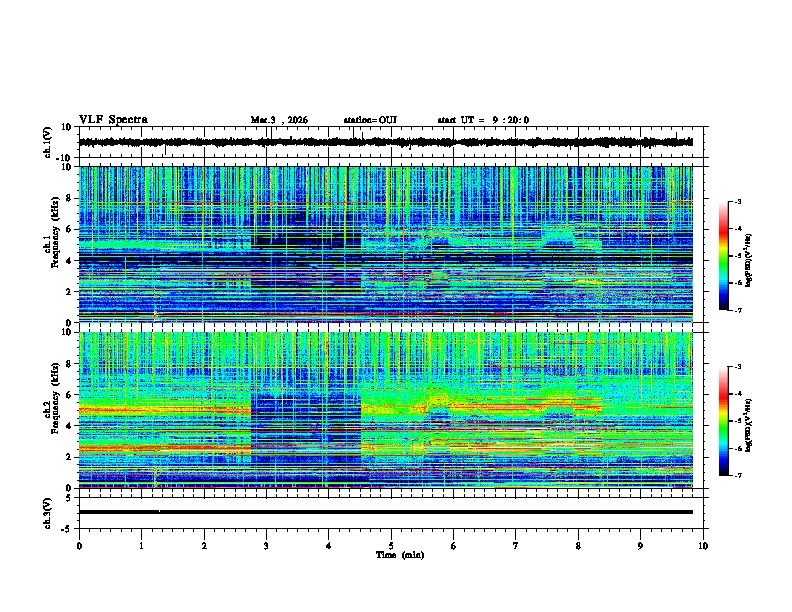The width and height of the screenshot is (792, 612).
Task: Click the ch.1 spectrogram color scale bar
Action: click(723, 256)
